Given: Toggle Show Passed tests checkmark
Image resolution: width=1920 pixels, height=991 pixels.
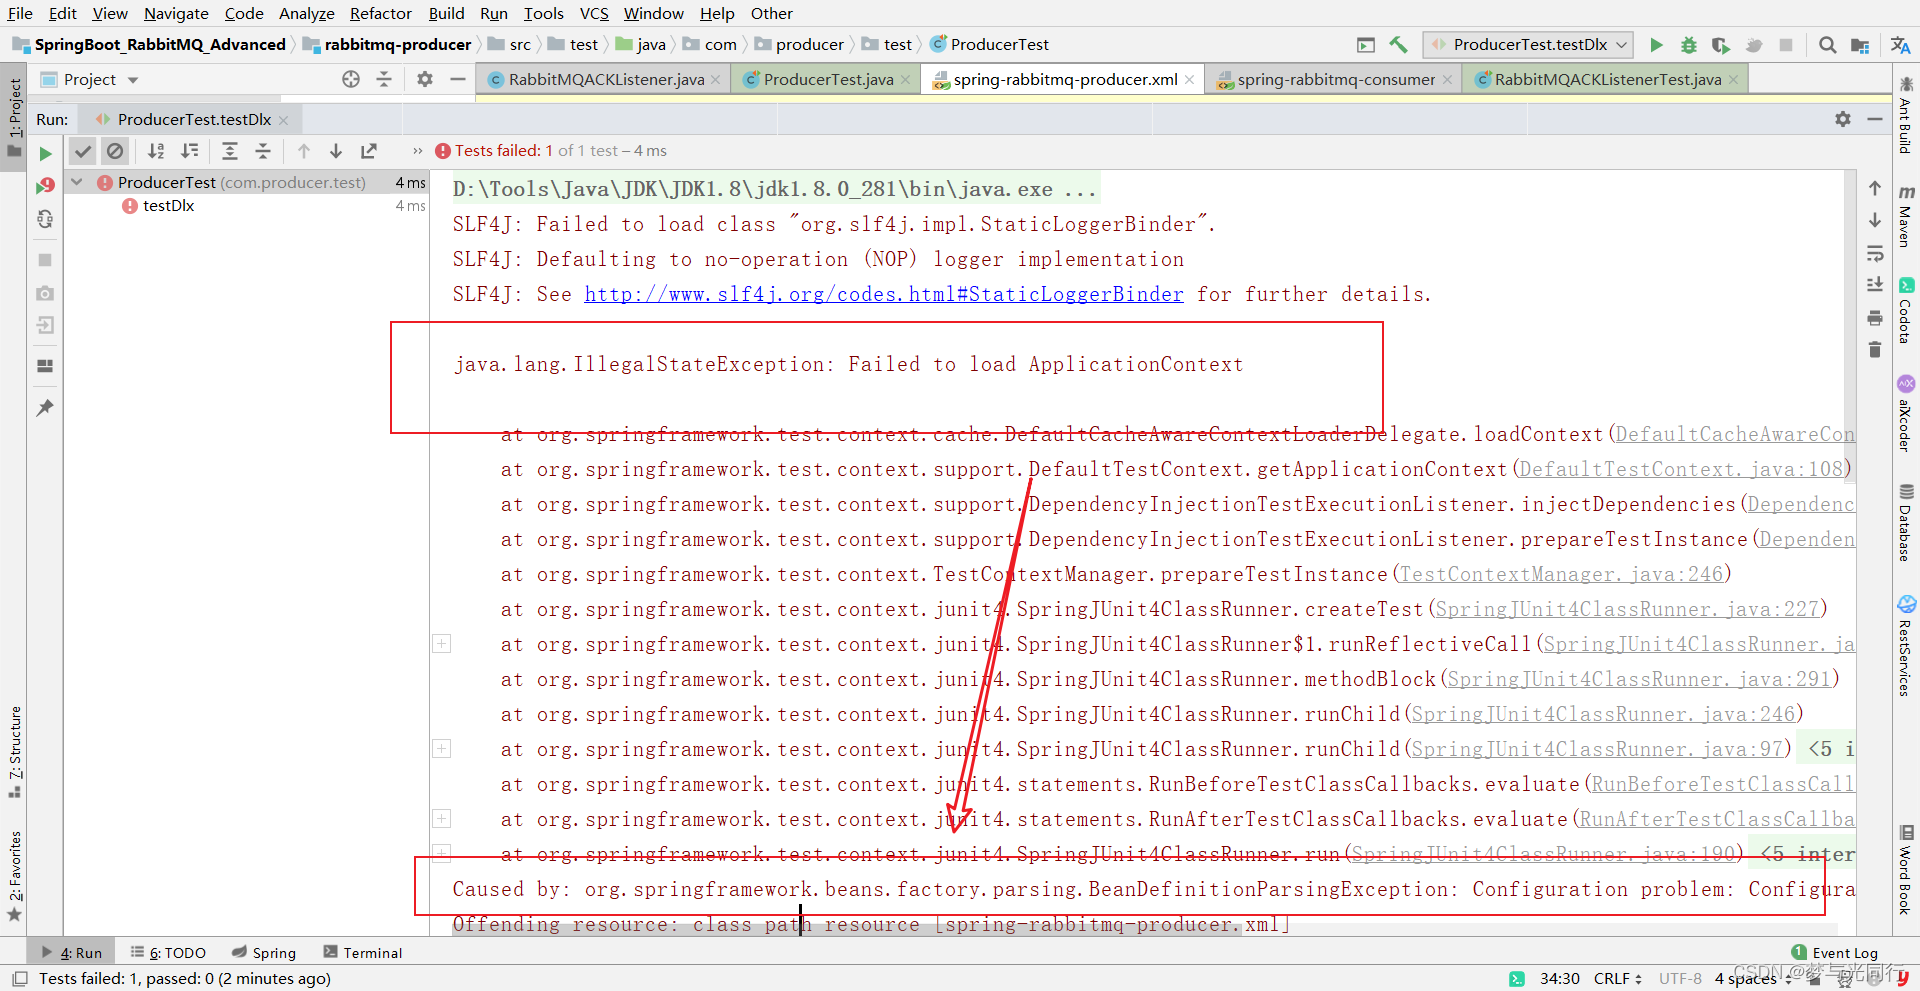Looking at the screenshot, I should [x=83, y=151].
